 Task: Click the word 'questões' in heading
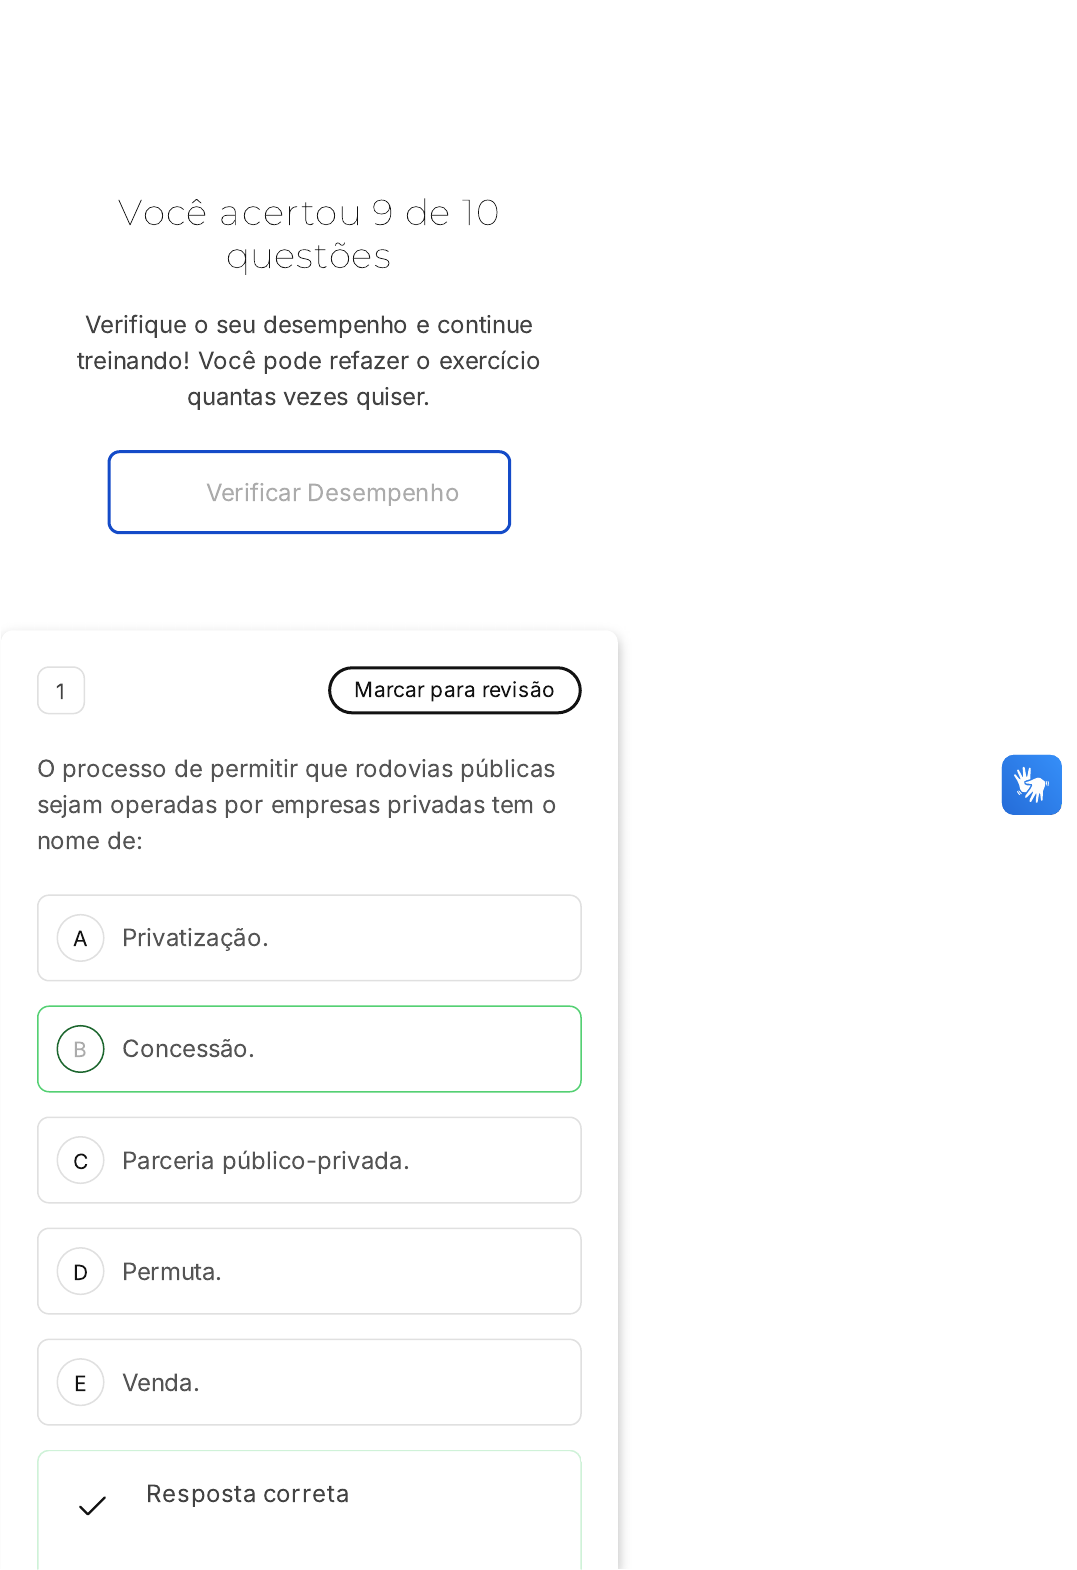[308, 257]
